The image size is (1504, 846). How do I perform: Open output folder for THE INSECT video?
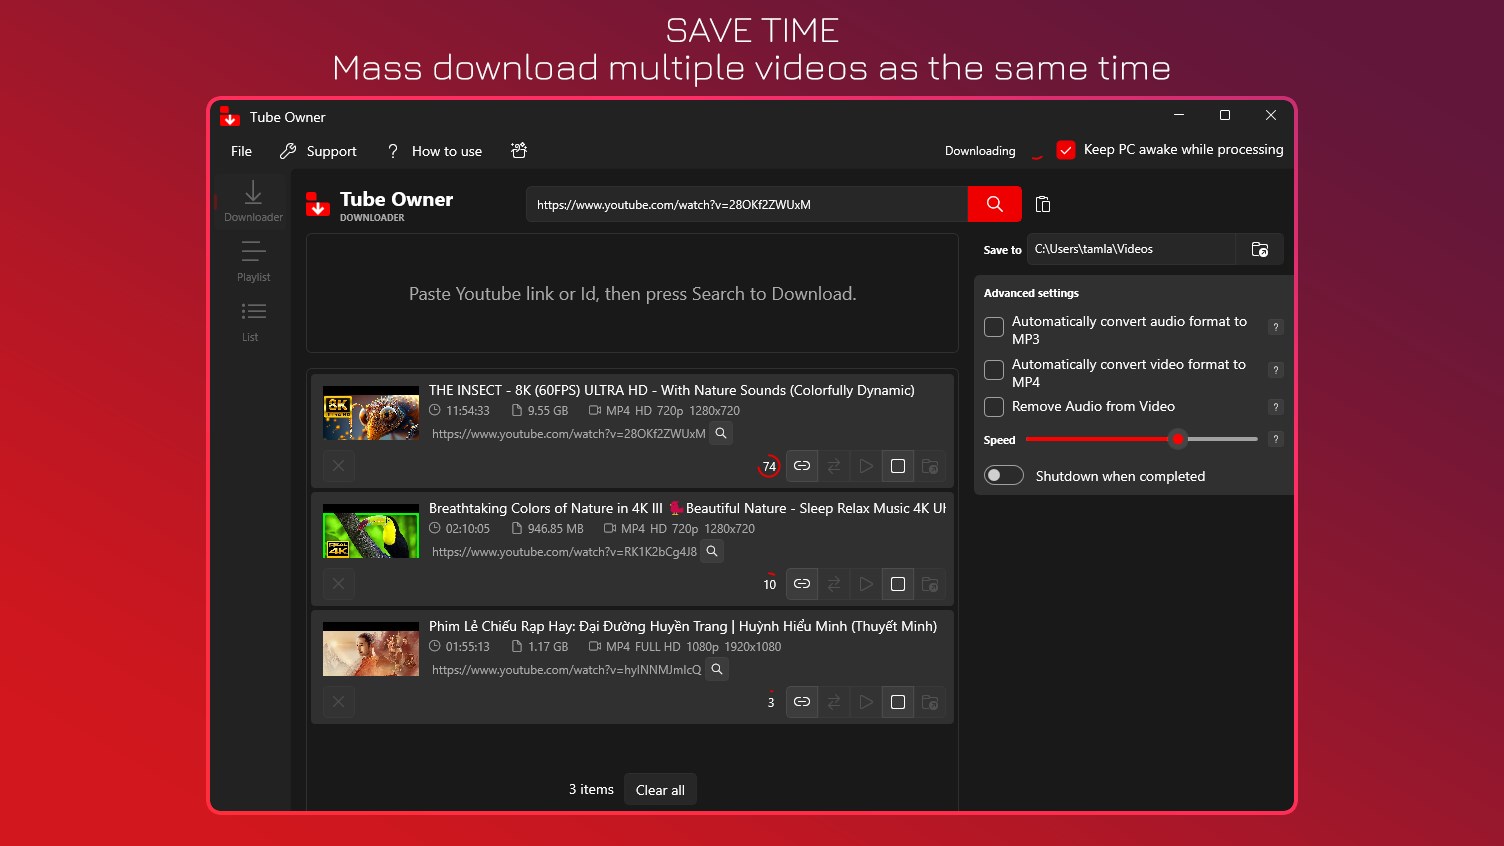[930, 466]
